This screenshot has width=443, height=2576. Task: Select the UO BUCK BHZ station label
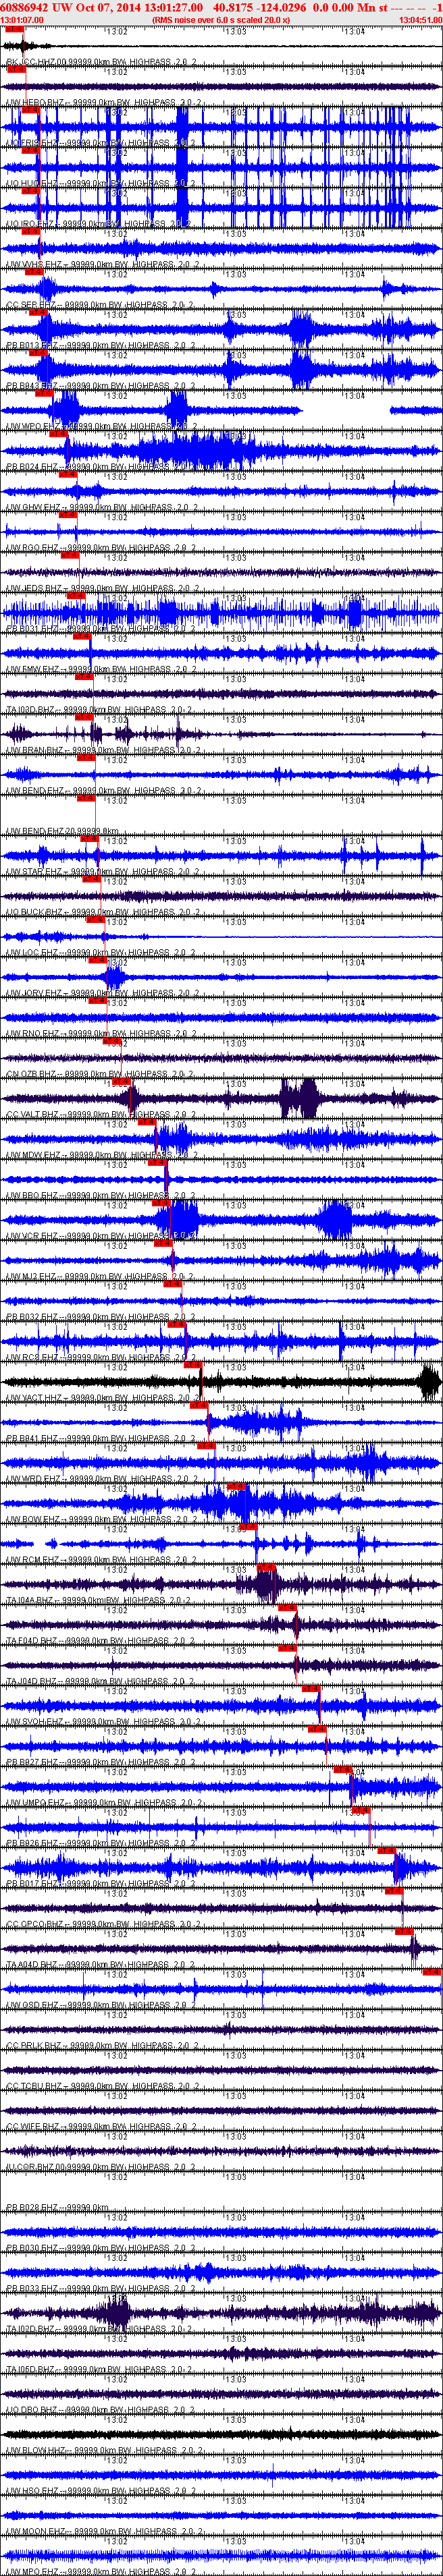104,912
